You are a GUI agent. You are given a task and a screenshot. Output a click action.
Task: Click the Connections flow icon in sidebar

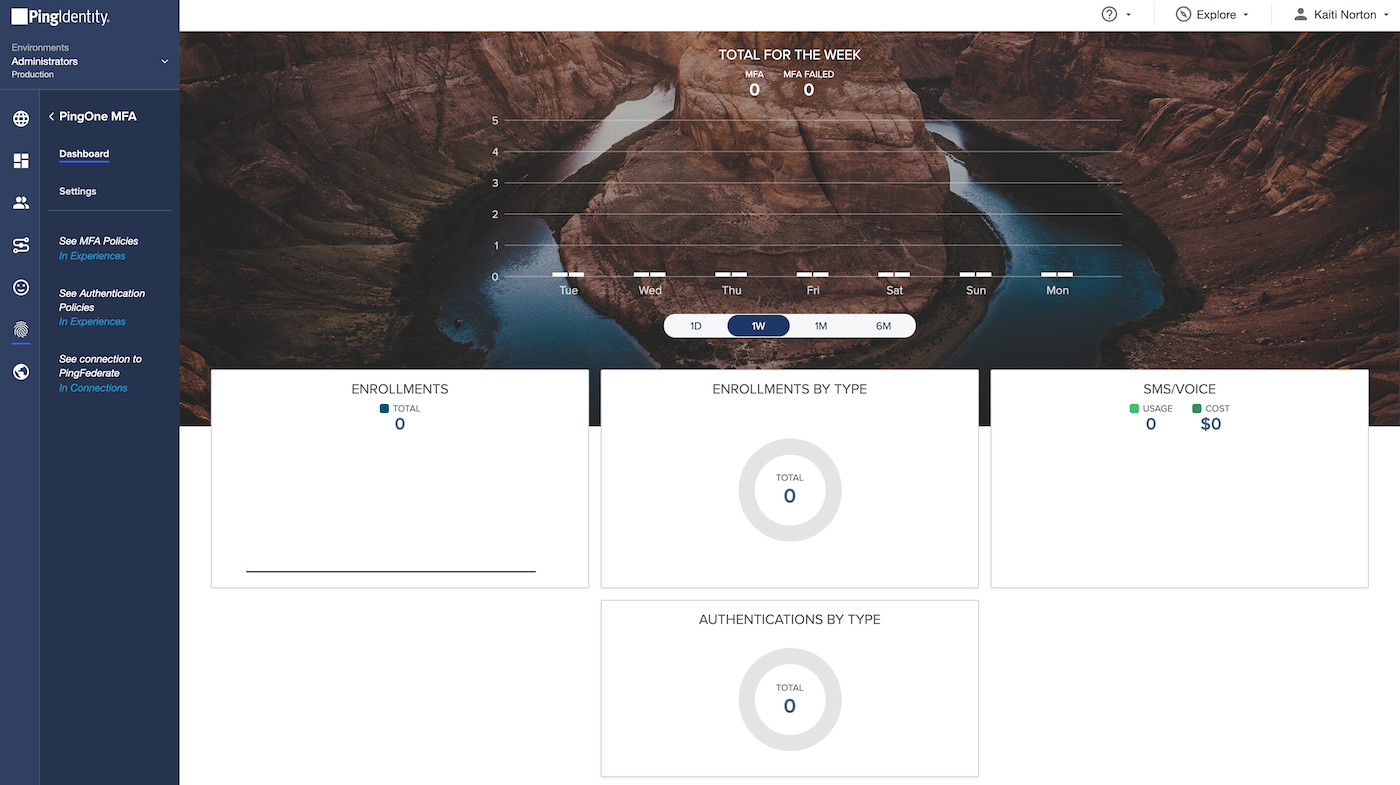click(x=20, y=245)
